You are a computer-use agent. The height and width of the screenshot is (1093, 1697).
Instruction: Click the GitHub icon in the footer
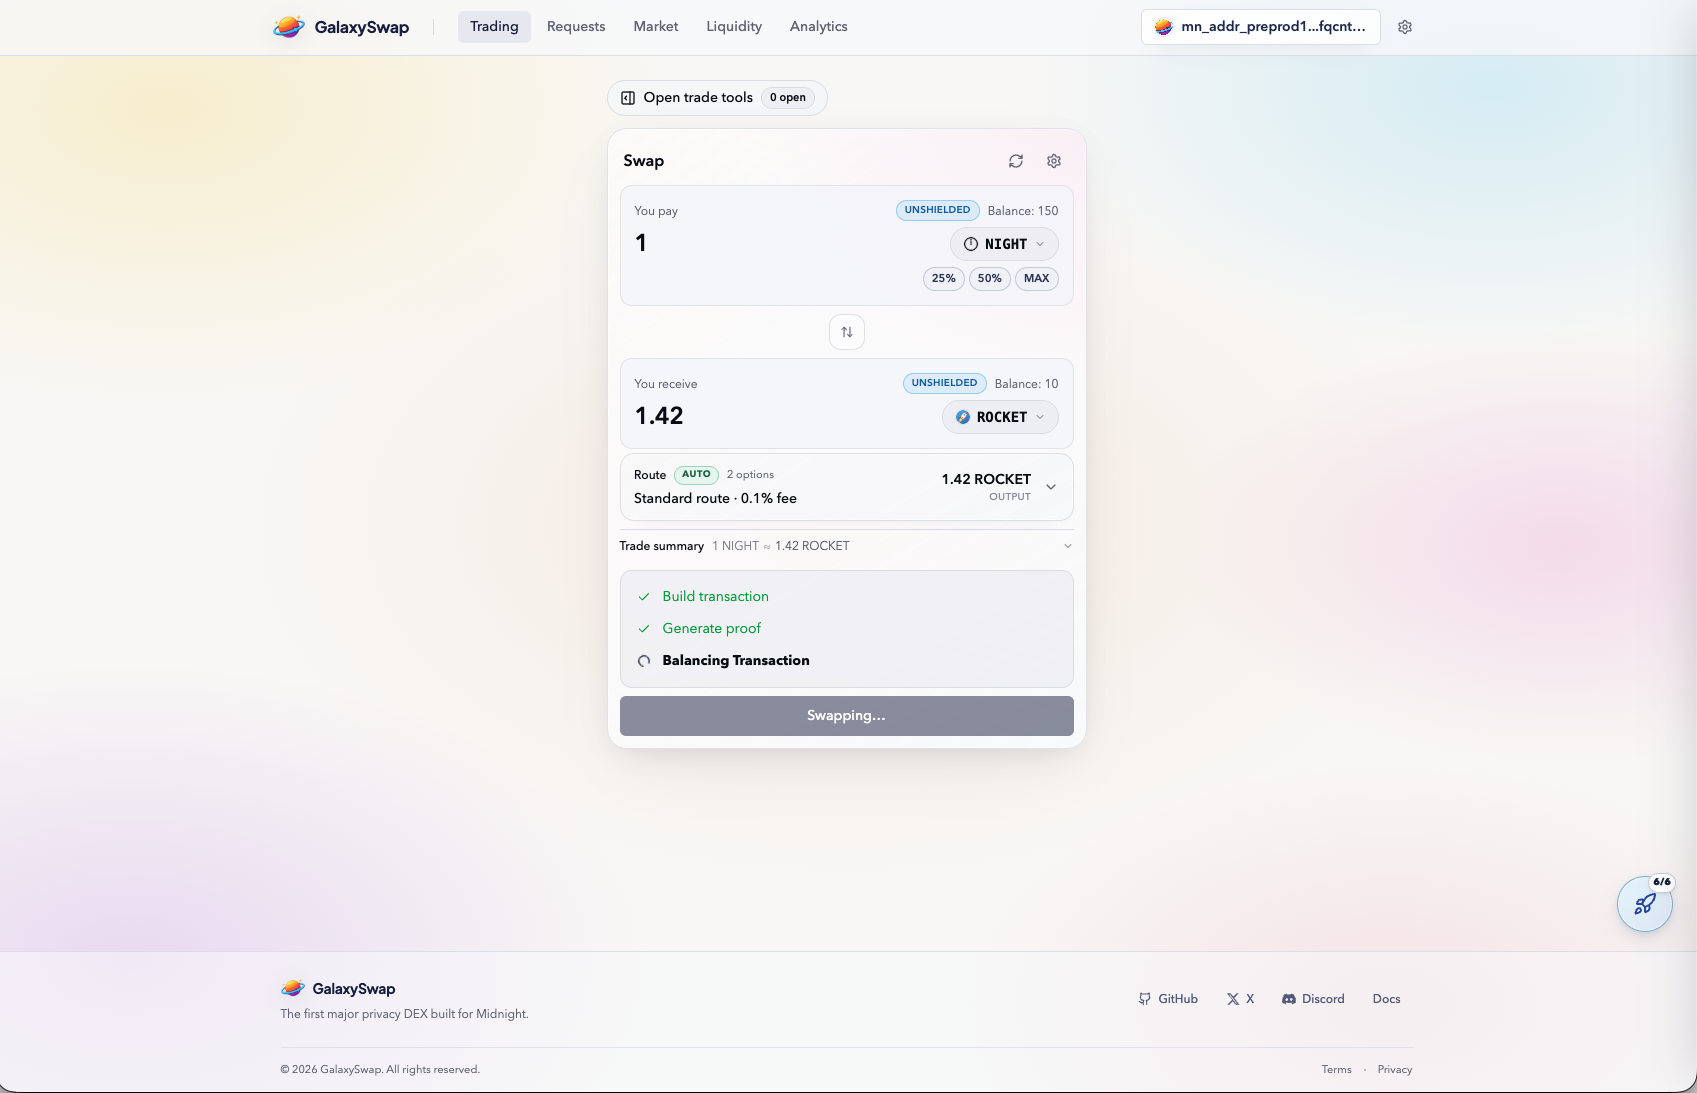tap(1143, 998)
